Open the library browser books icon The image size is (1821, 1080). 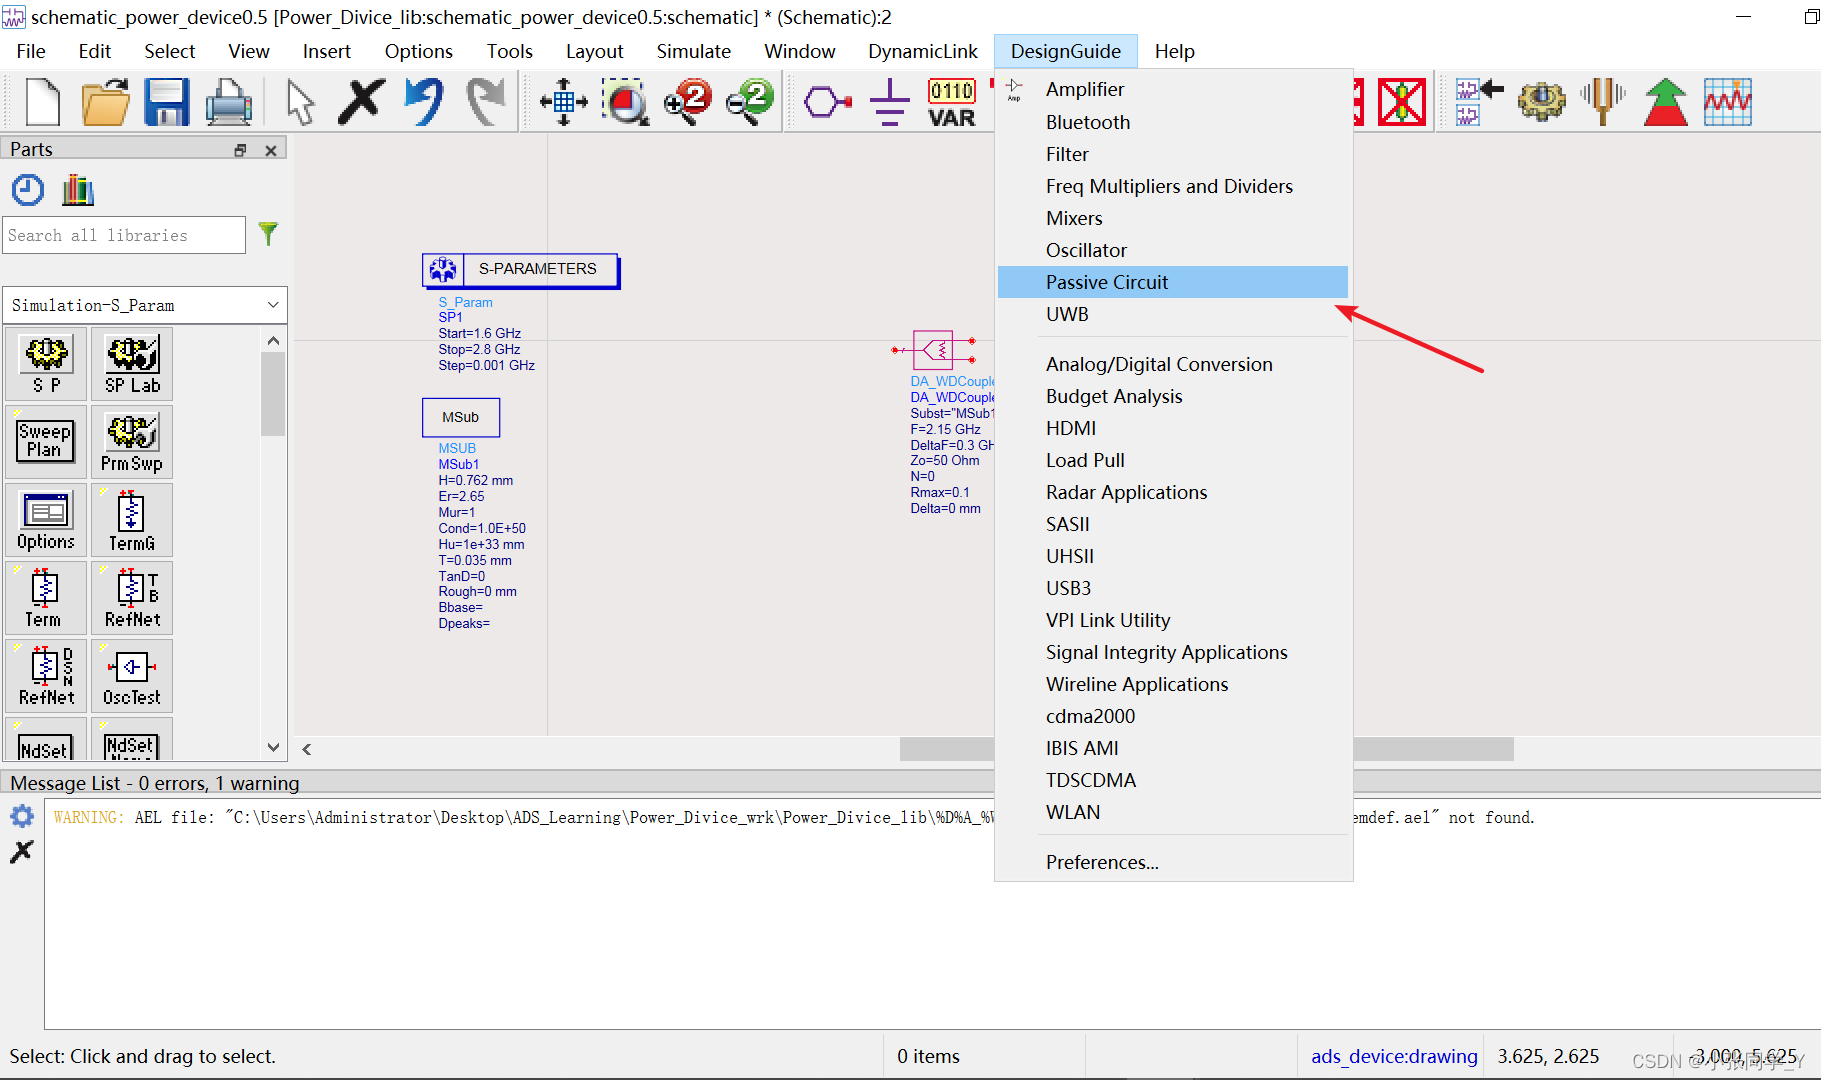(77, 190)
